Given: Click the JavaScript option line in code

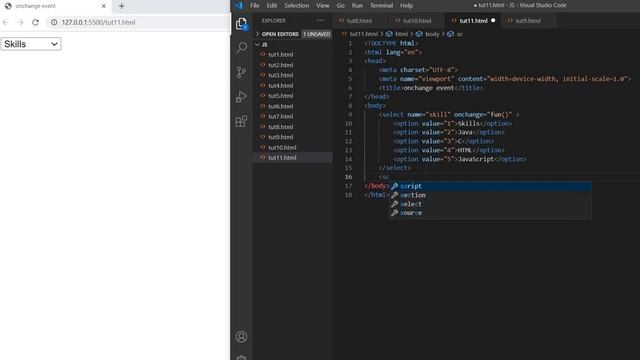Looking at the screenshot, I should pos(460,159).
